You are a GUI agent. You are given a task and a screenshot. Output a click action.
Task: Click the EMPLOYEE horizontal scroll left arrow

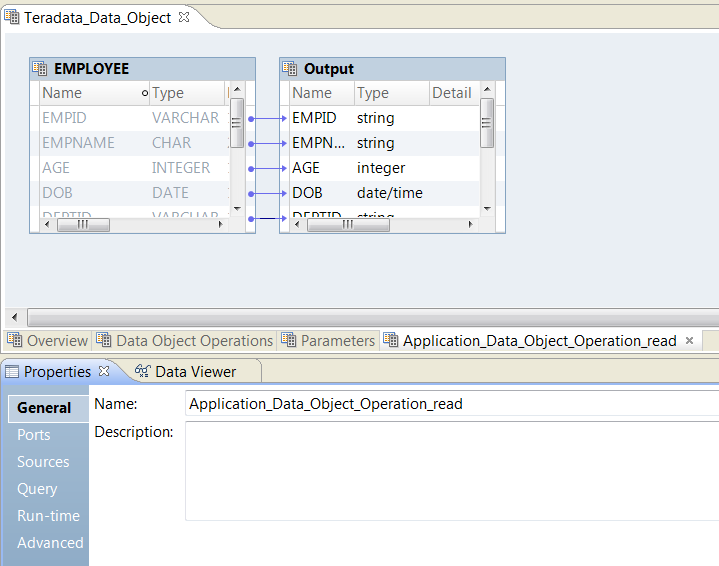coord(47,224)
